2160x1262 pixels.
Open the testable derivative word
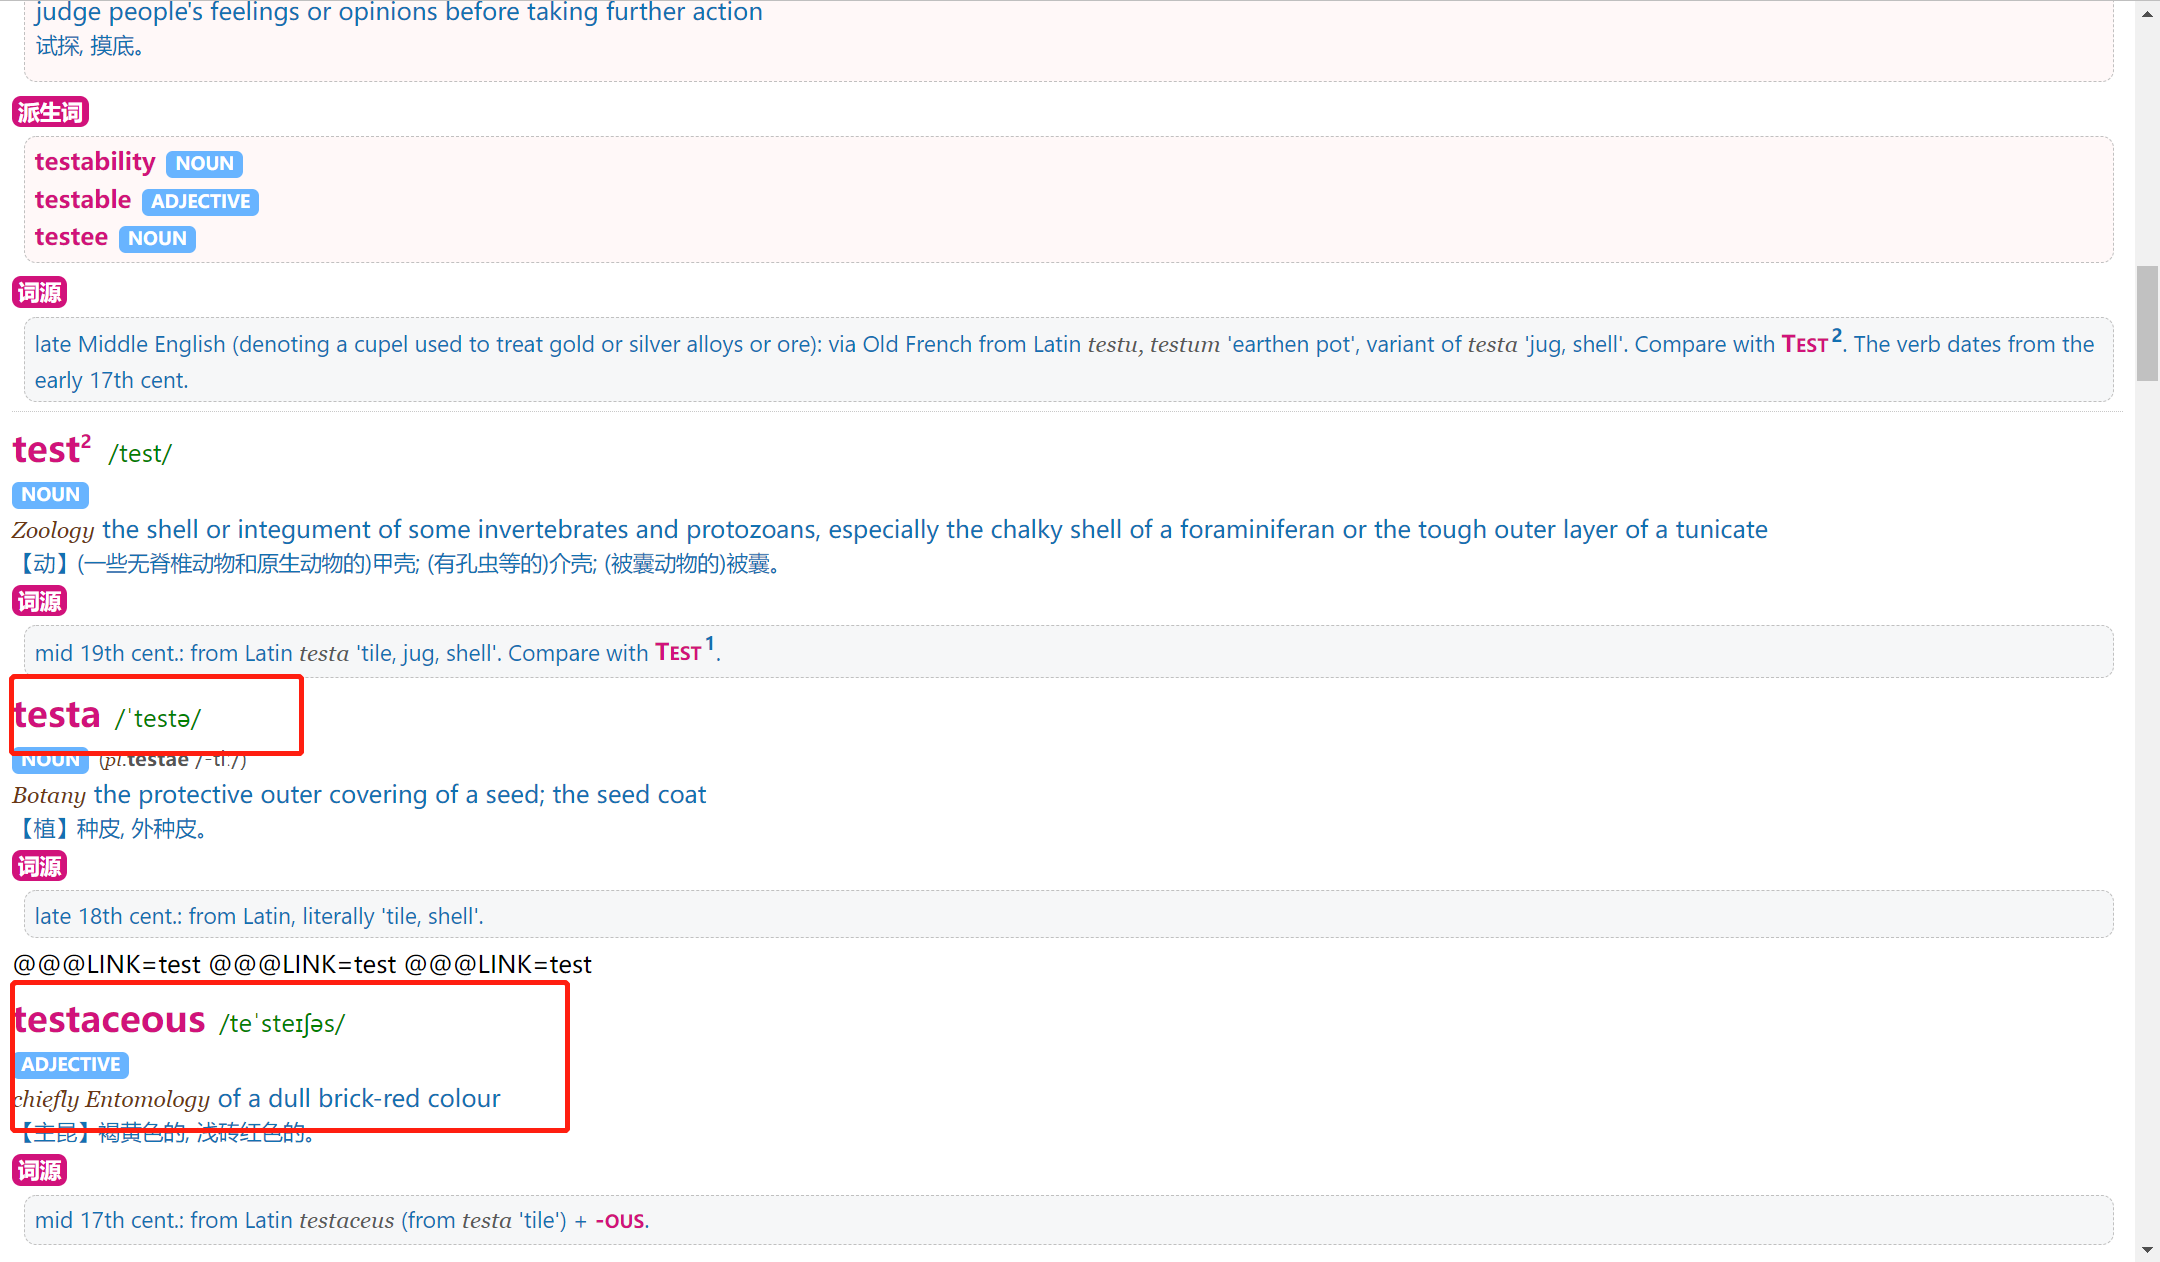pyautogui.click(x=83, y=200)
